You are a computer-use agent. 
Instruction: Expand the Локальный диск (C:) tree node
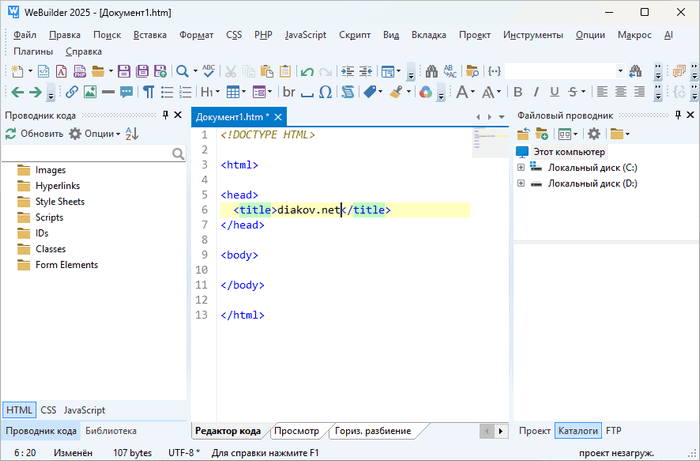(520, 168)
